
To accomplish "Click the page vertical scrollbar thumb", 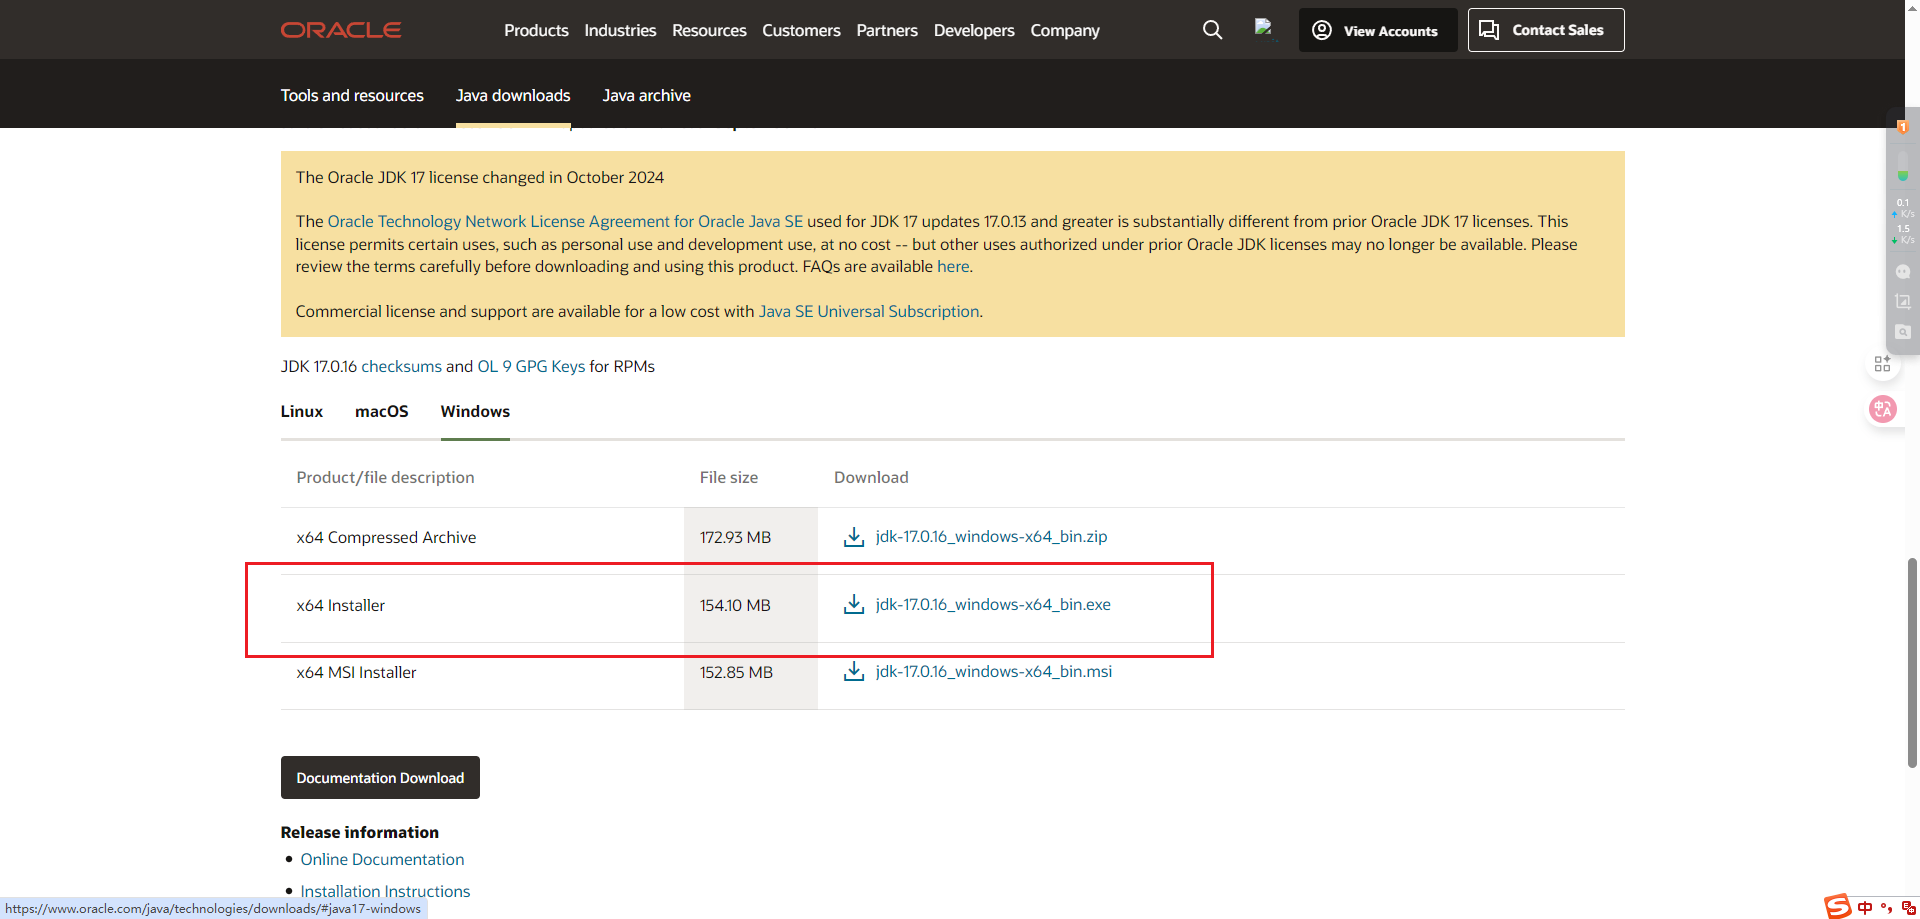I will (1912, 662).
